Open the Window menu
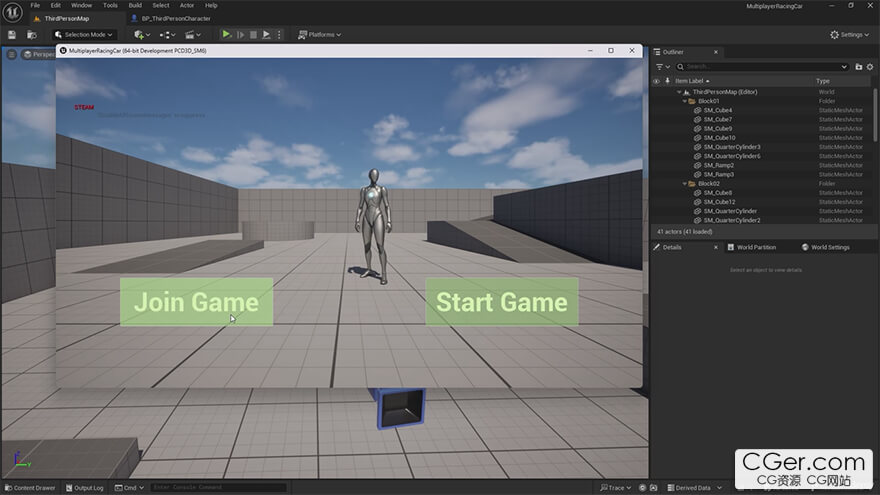The height and width of the screenshot is (495, 880). coord(81,6)
